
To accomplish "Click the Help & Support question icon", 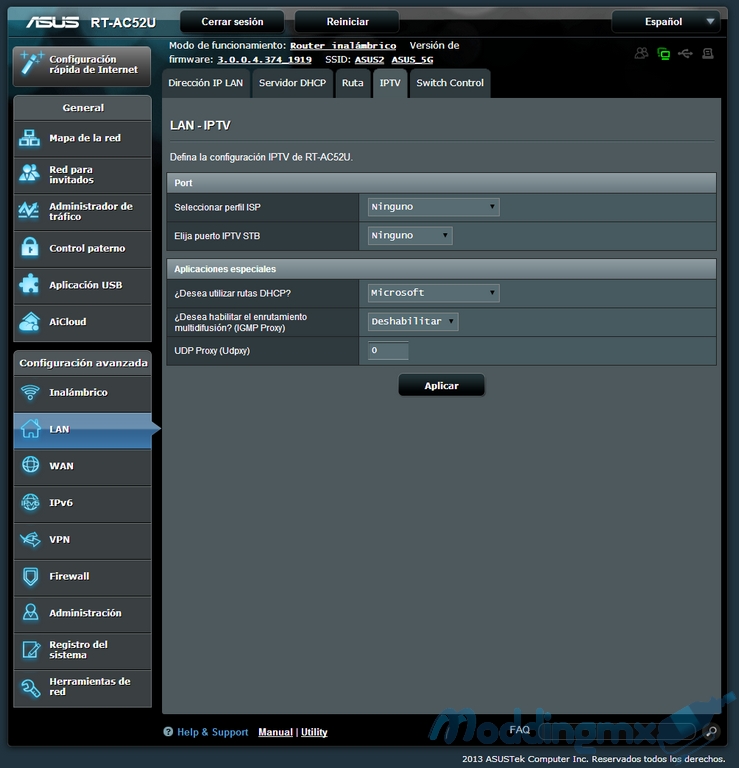I will click(x=168, y=732).
